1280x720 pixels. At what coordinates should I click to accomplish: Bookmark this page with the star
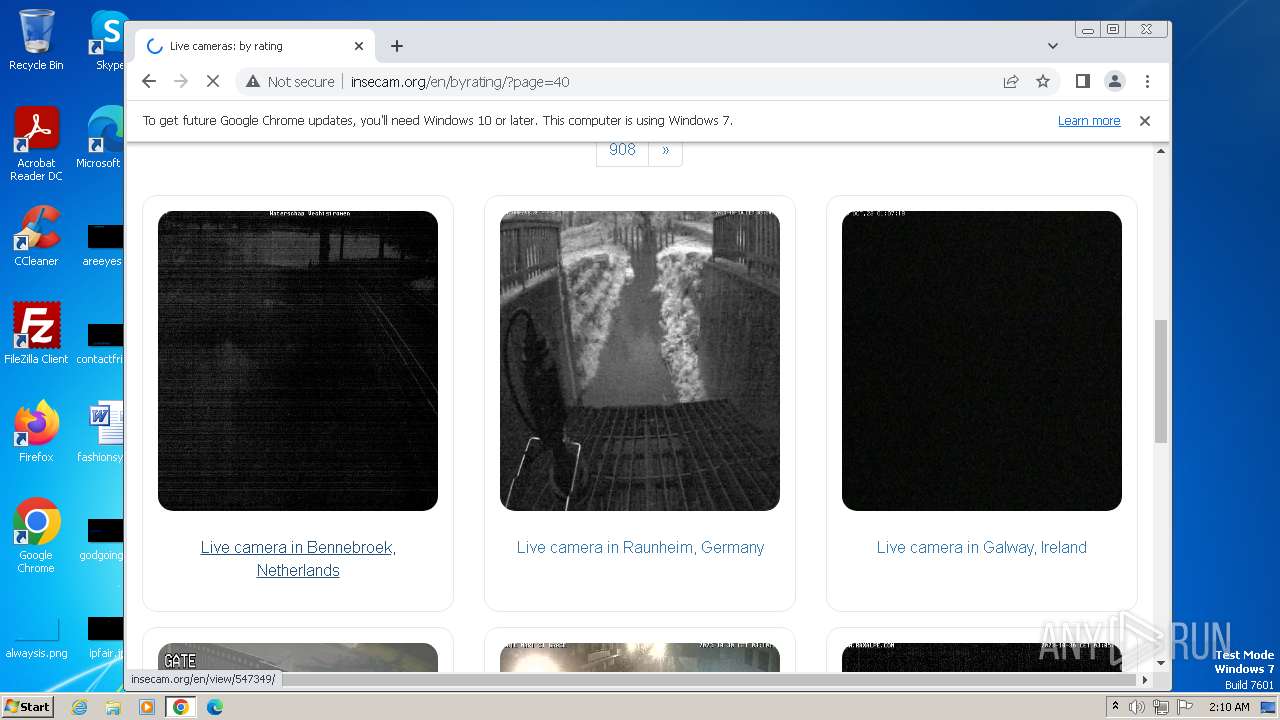point(1043,81)
